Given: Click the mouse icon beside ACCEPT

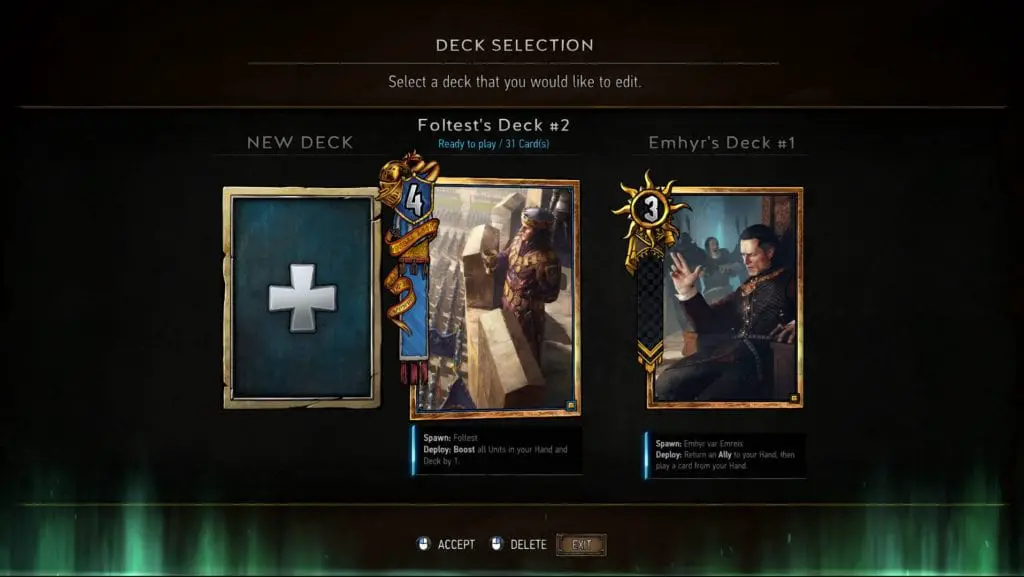Looking at the screenshot, I should [x=423, y=544].
